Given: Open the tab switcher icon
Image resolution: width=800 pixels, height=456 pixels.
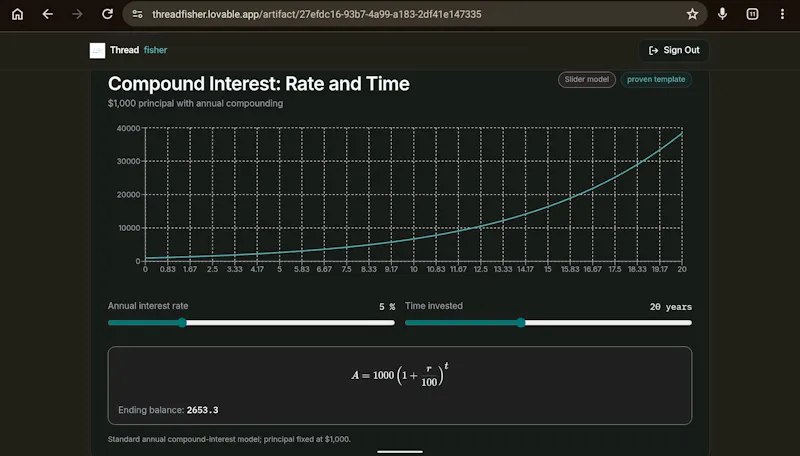Looking at the screenshot, I should click(752, 14).
